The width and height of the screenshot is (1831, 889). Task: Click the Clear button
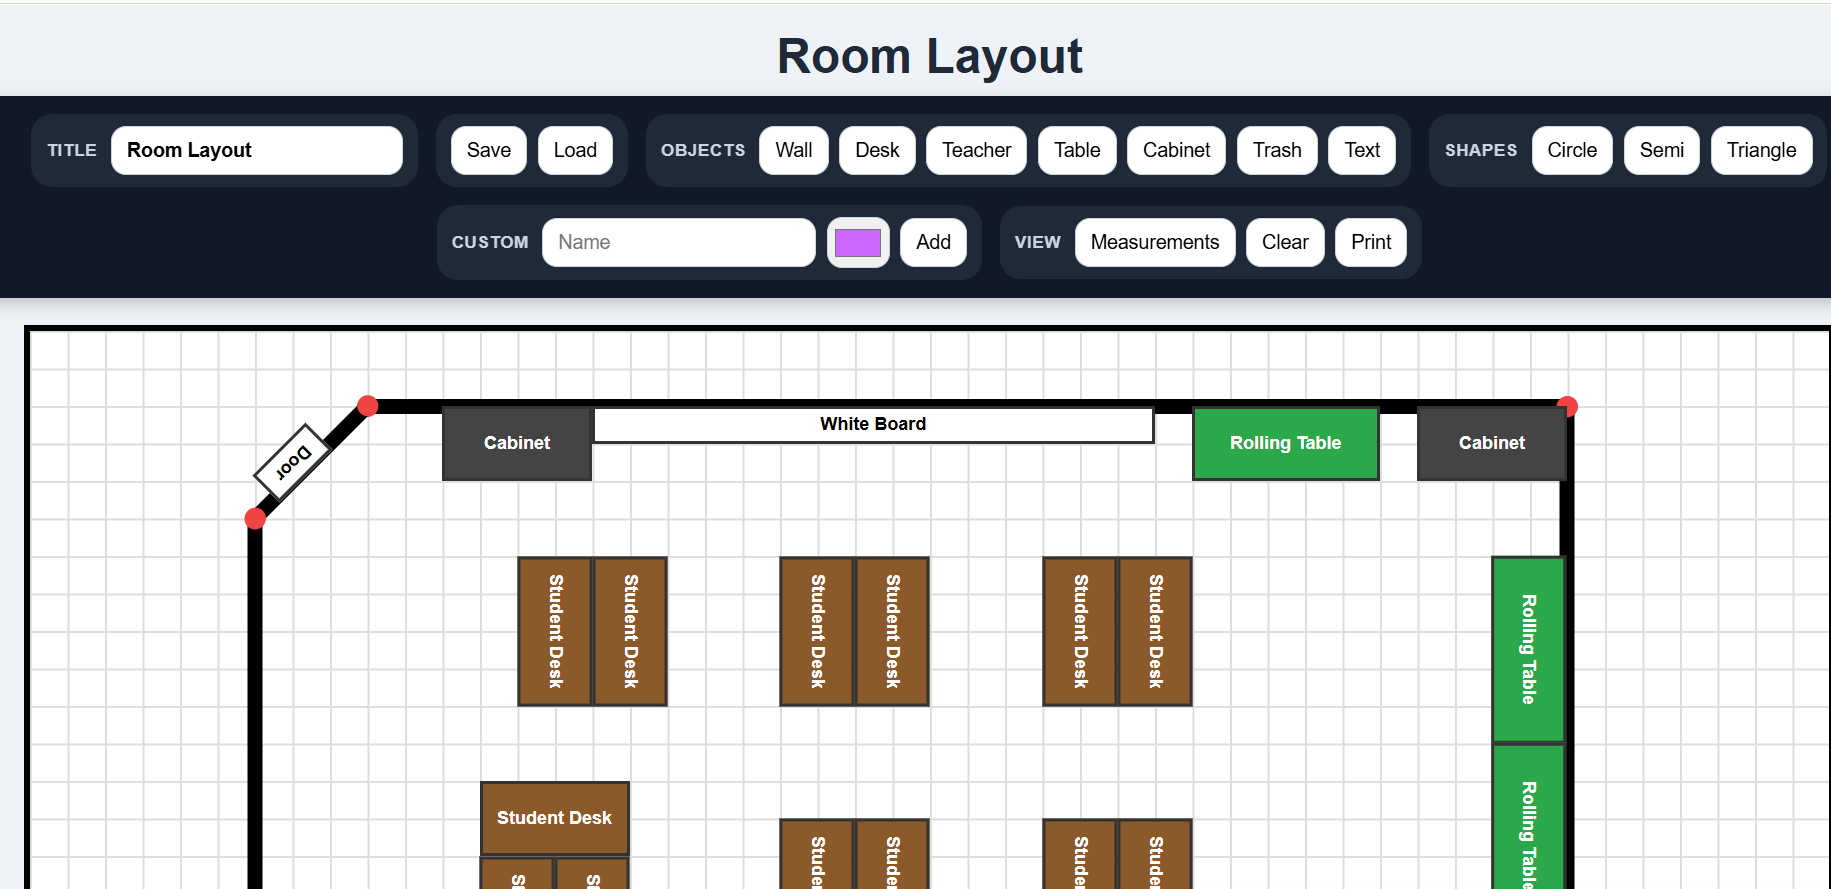[1285, 242]
